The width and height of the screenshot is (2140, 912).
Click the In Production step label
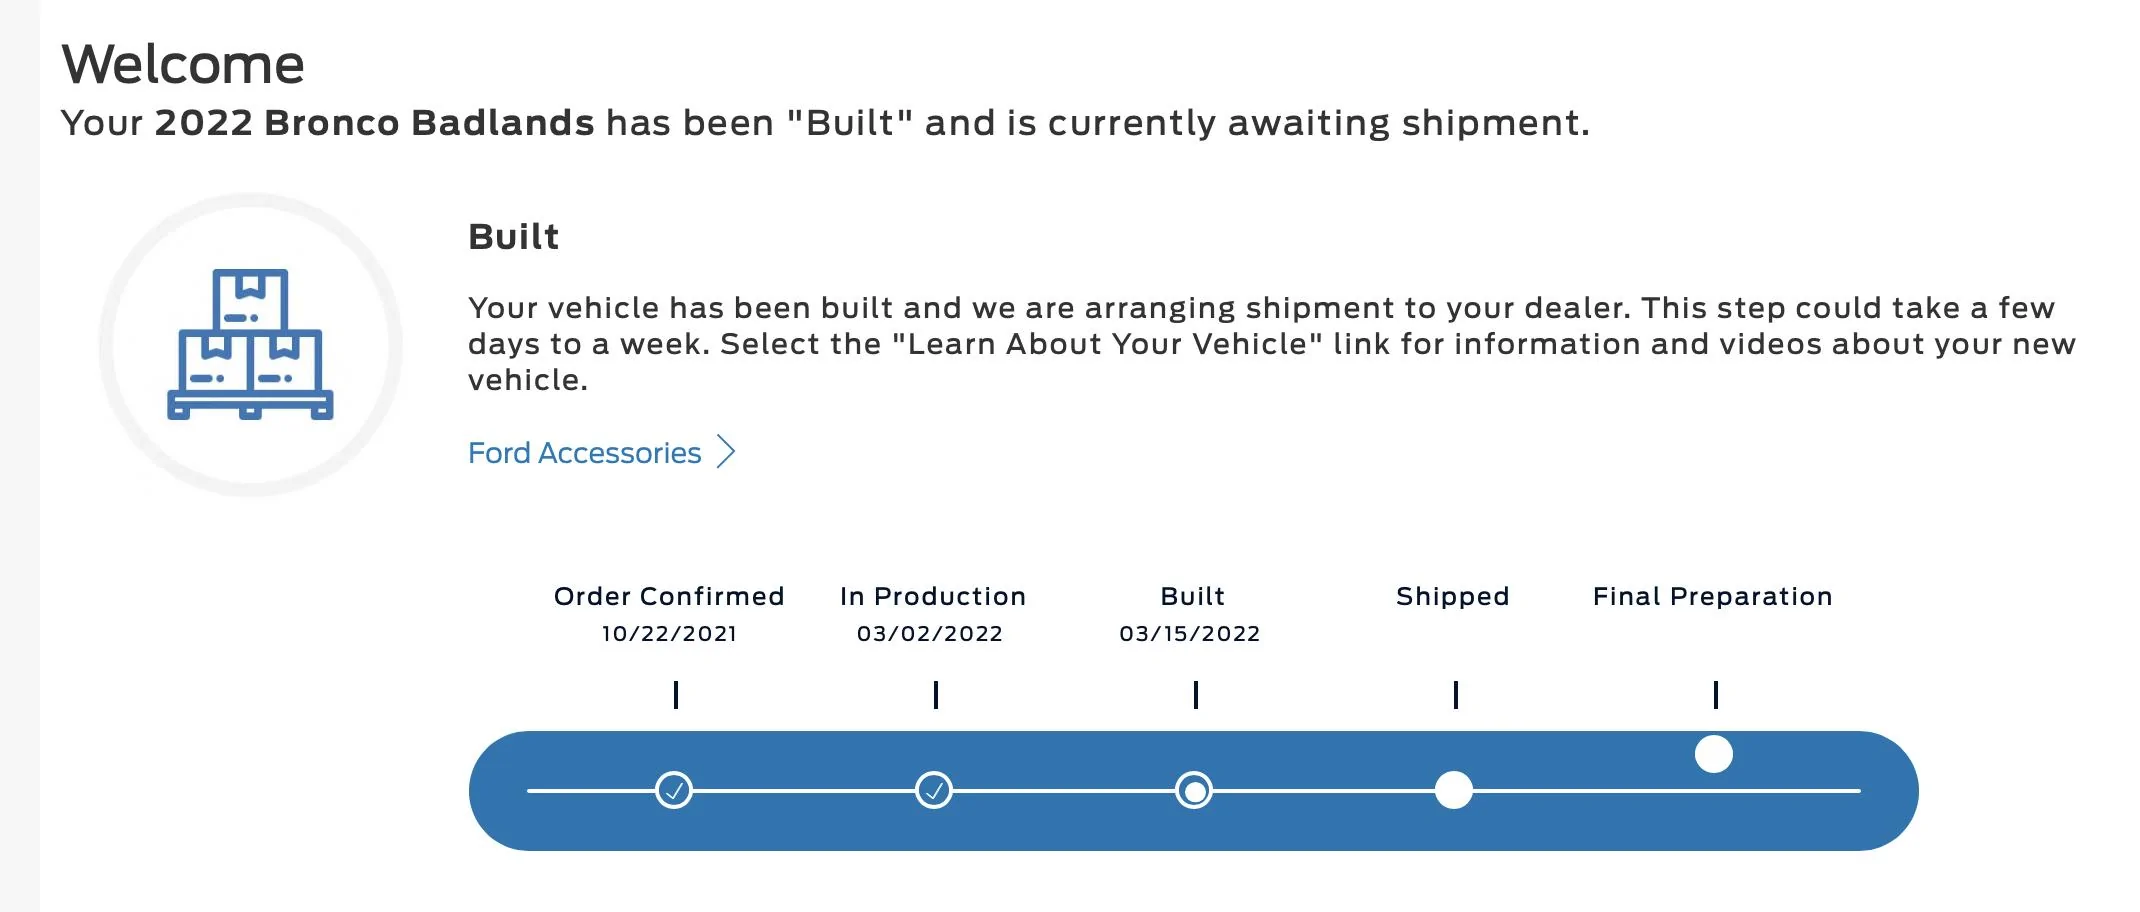point(933,596)
